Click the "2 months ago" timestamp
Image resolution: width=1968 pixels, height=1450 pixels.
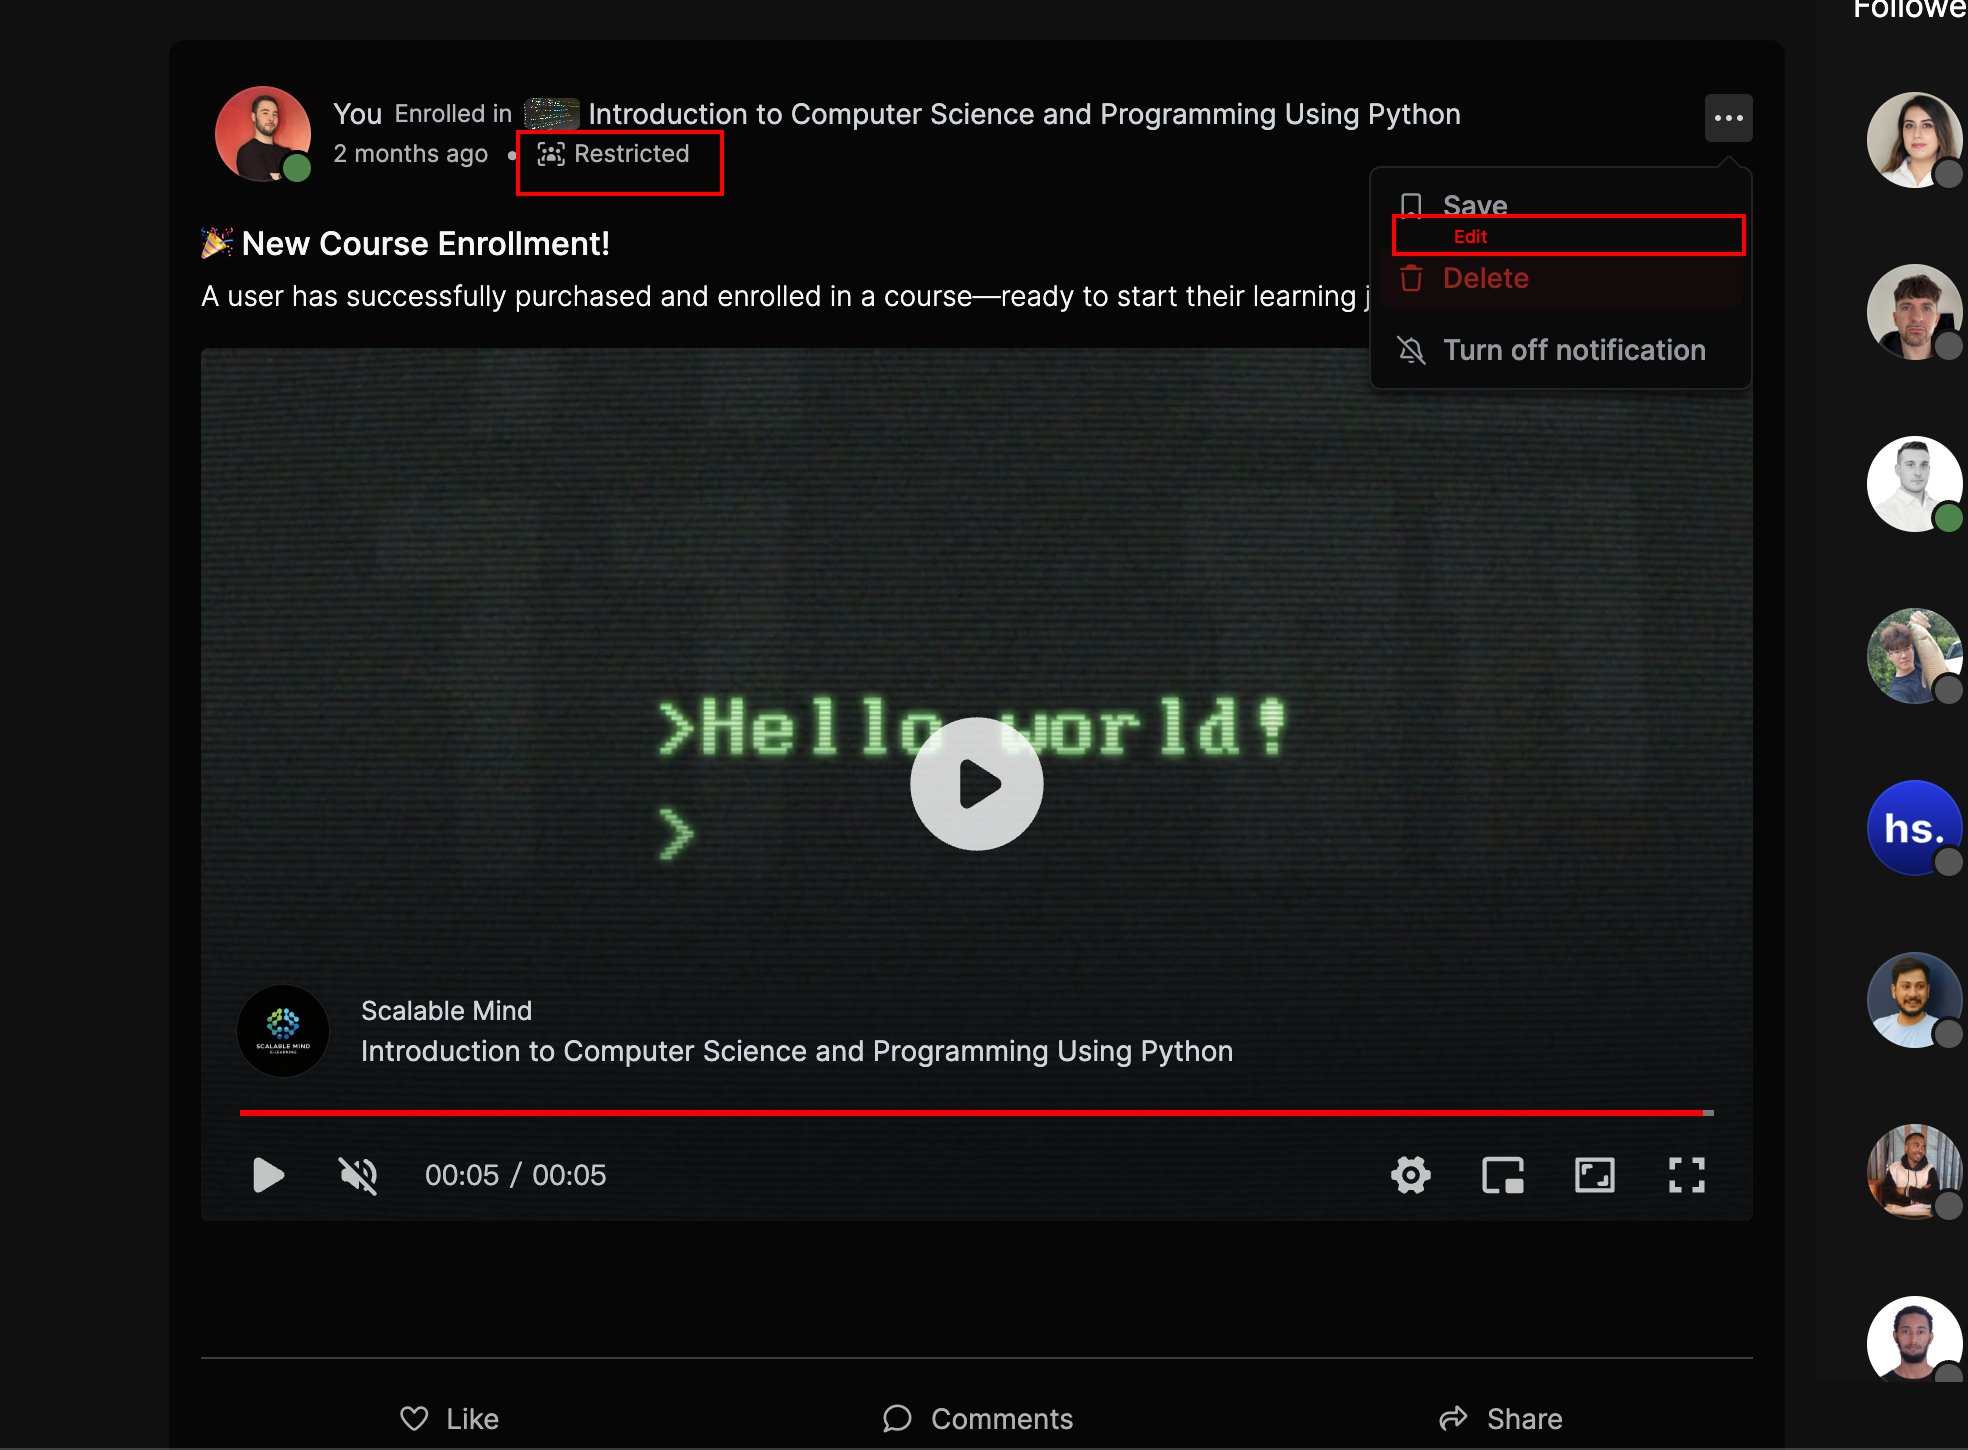click(410, 154)
